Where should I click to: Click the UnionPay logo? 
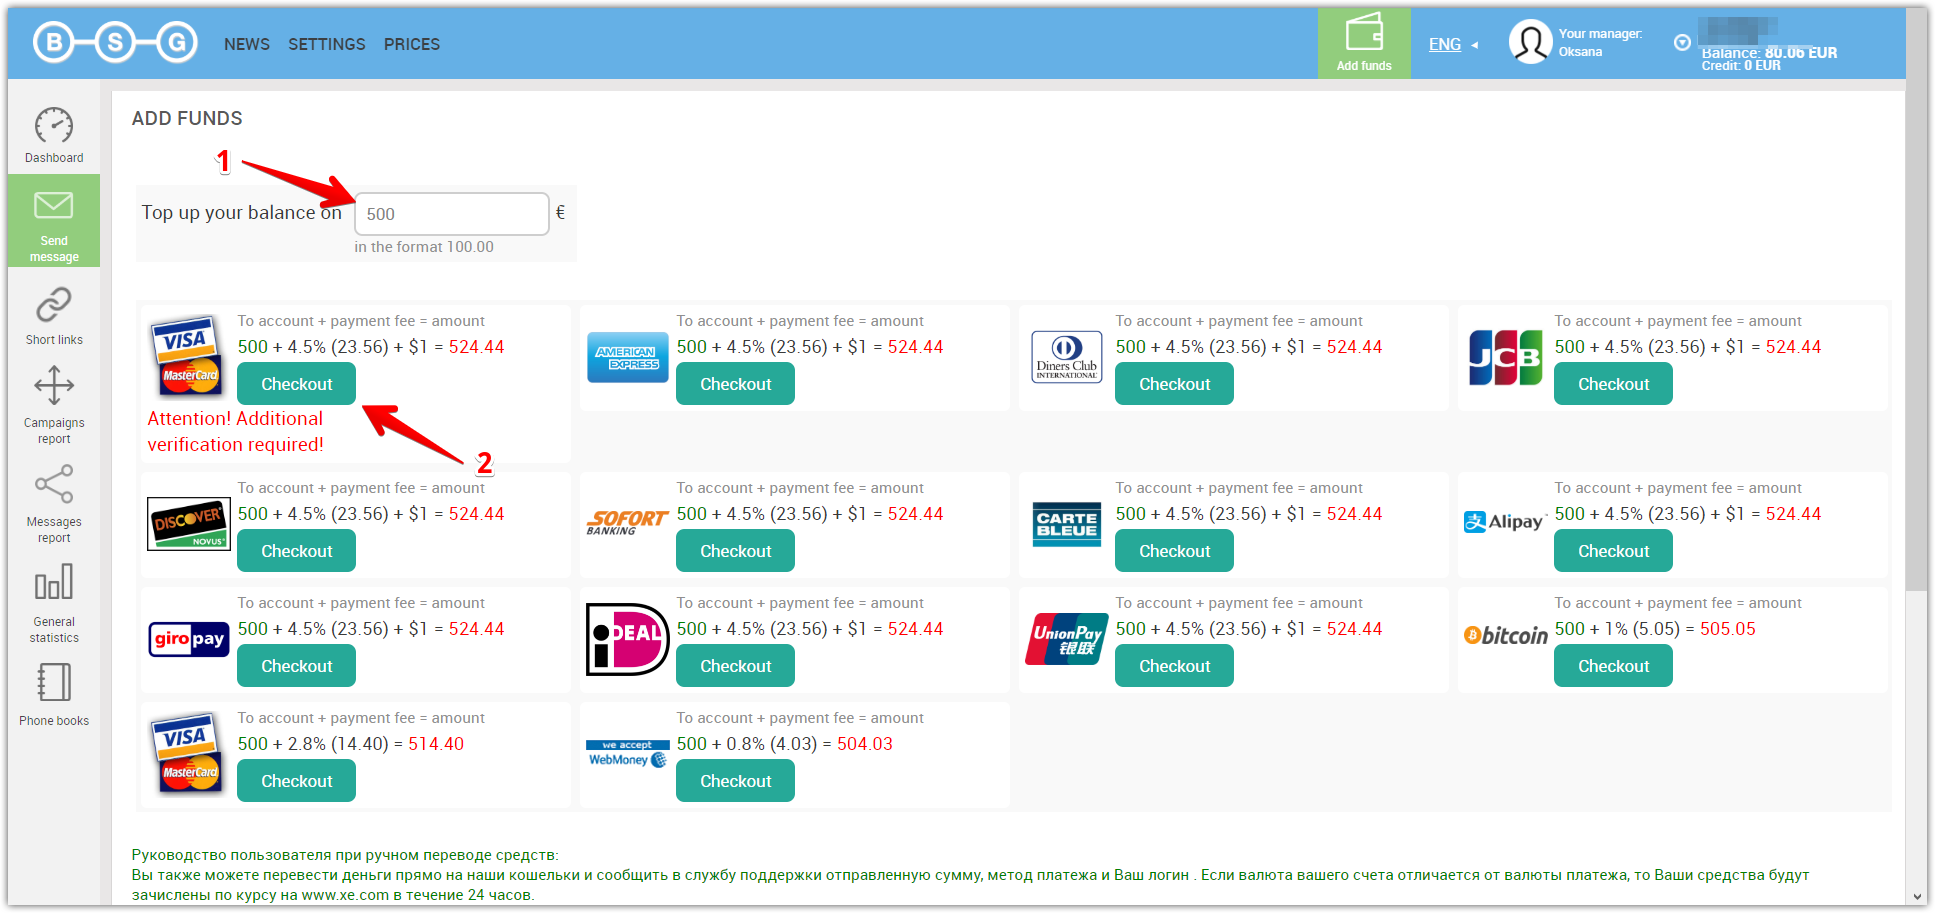click(1066, 639)
